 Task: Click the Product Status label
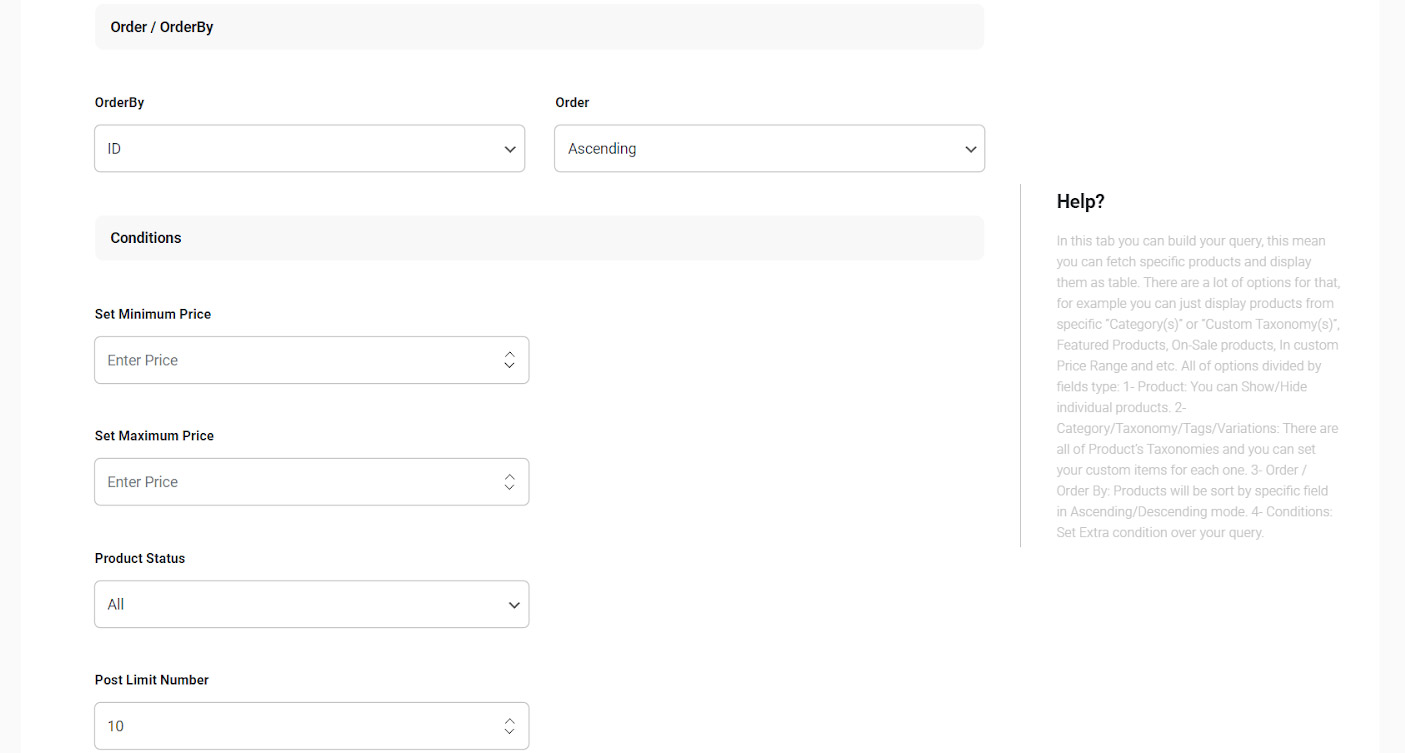(x=140, y=558)
